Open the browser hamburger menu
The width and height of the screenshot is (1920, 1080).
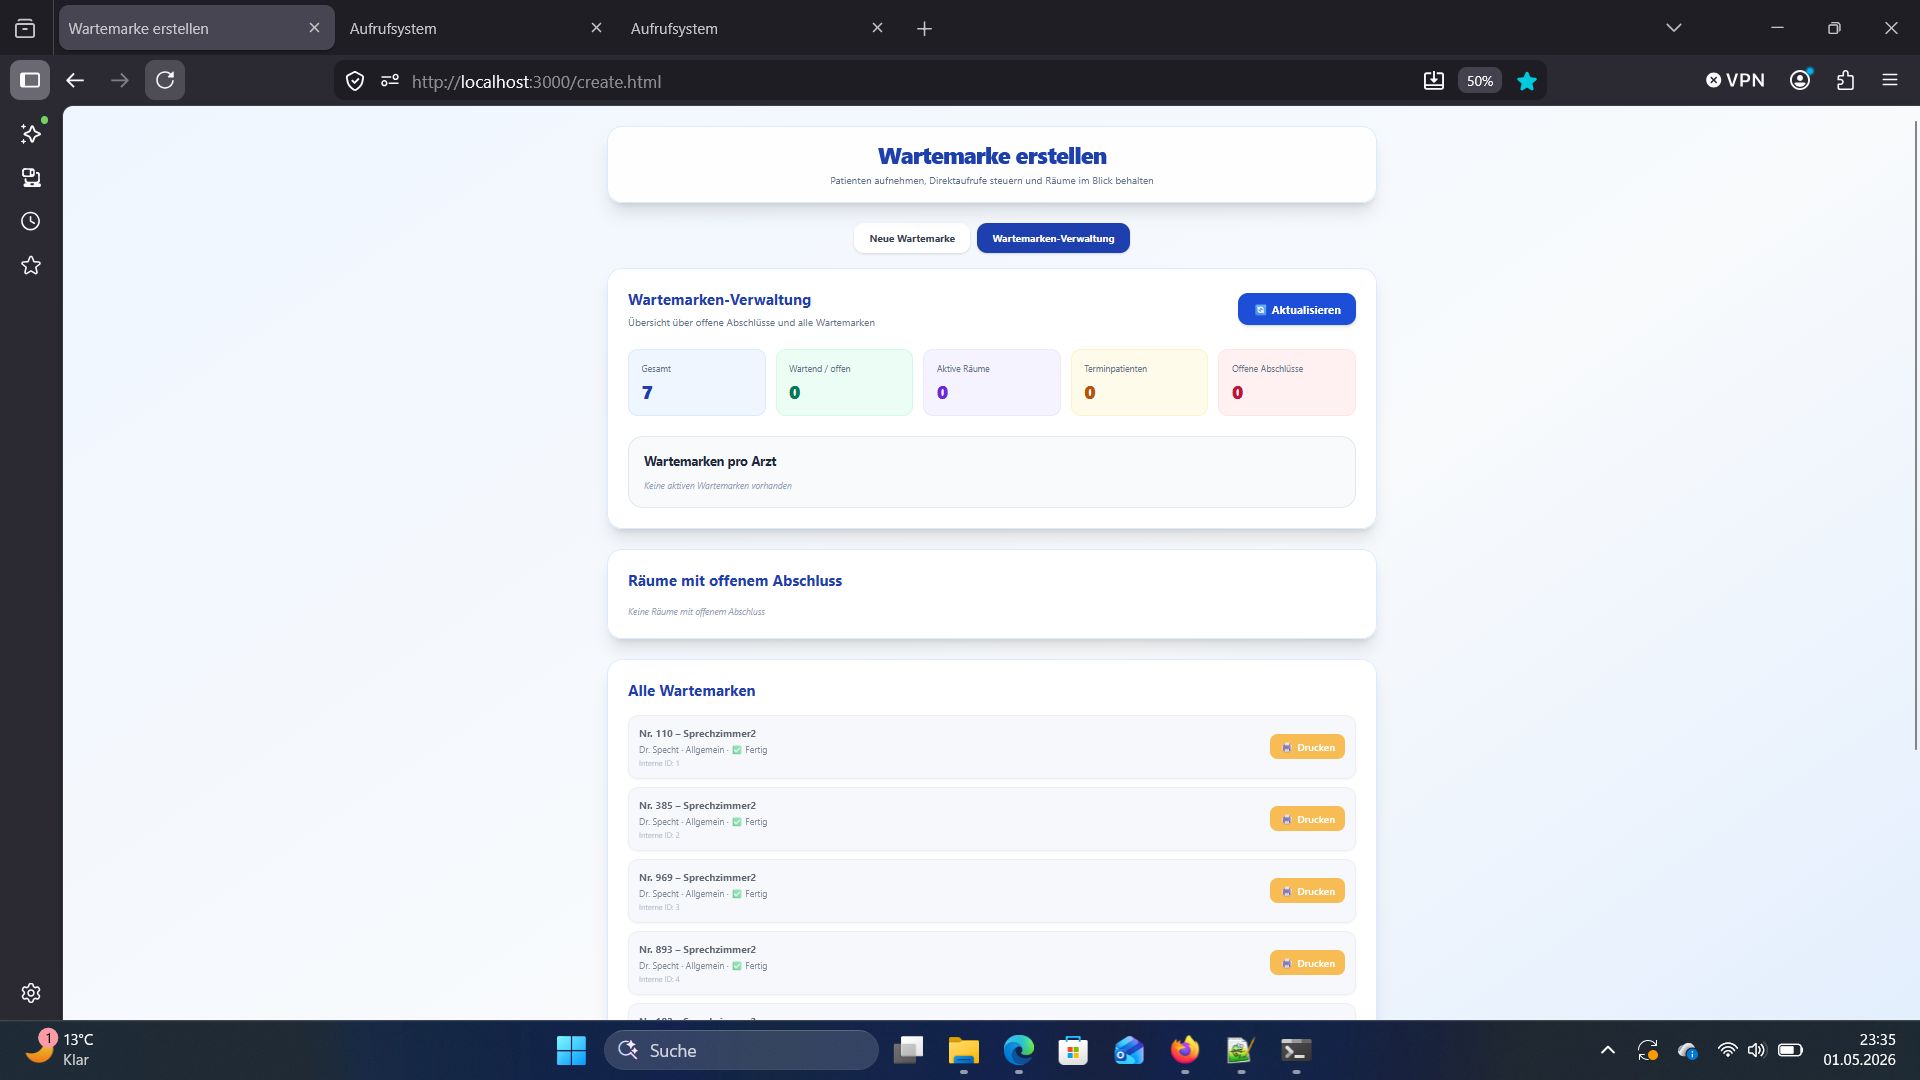[1890, 80]
